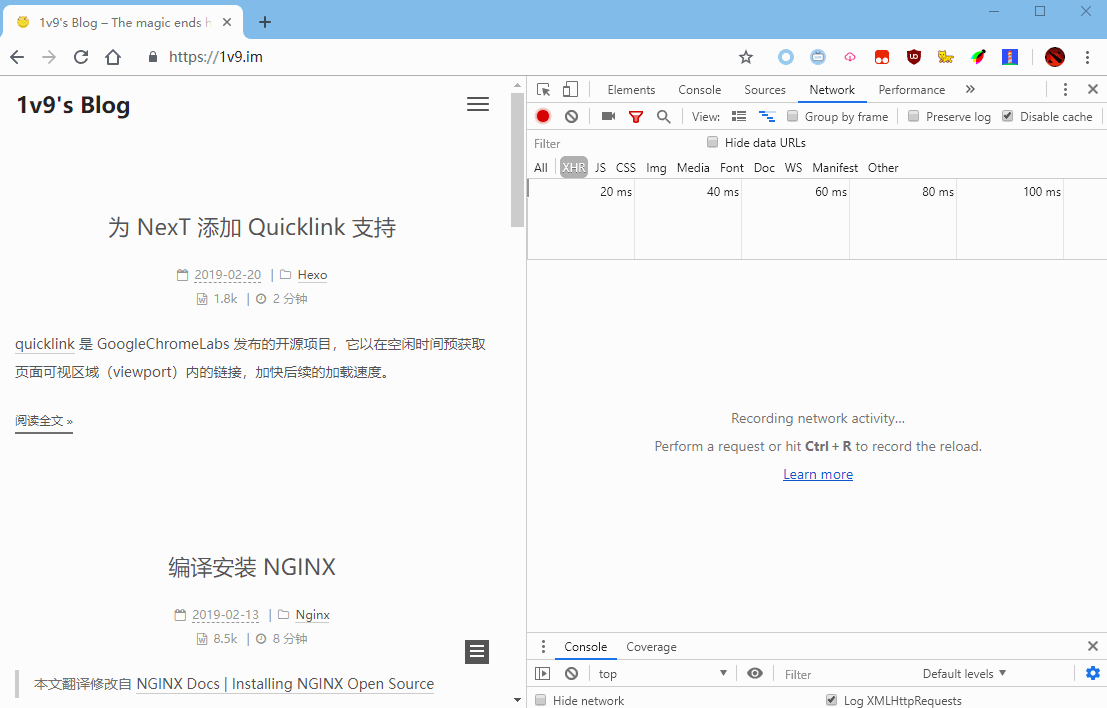
Task: Reload the current page
Action: click(x=81, y=57)
